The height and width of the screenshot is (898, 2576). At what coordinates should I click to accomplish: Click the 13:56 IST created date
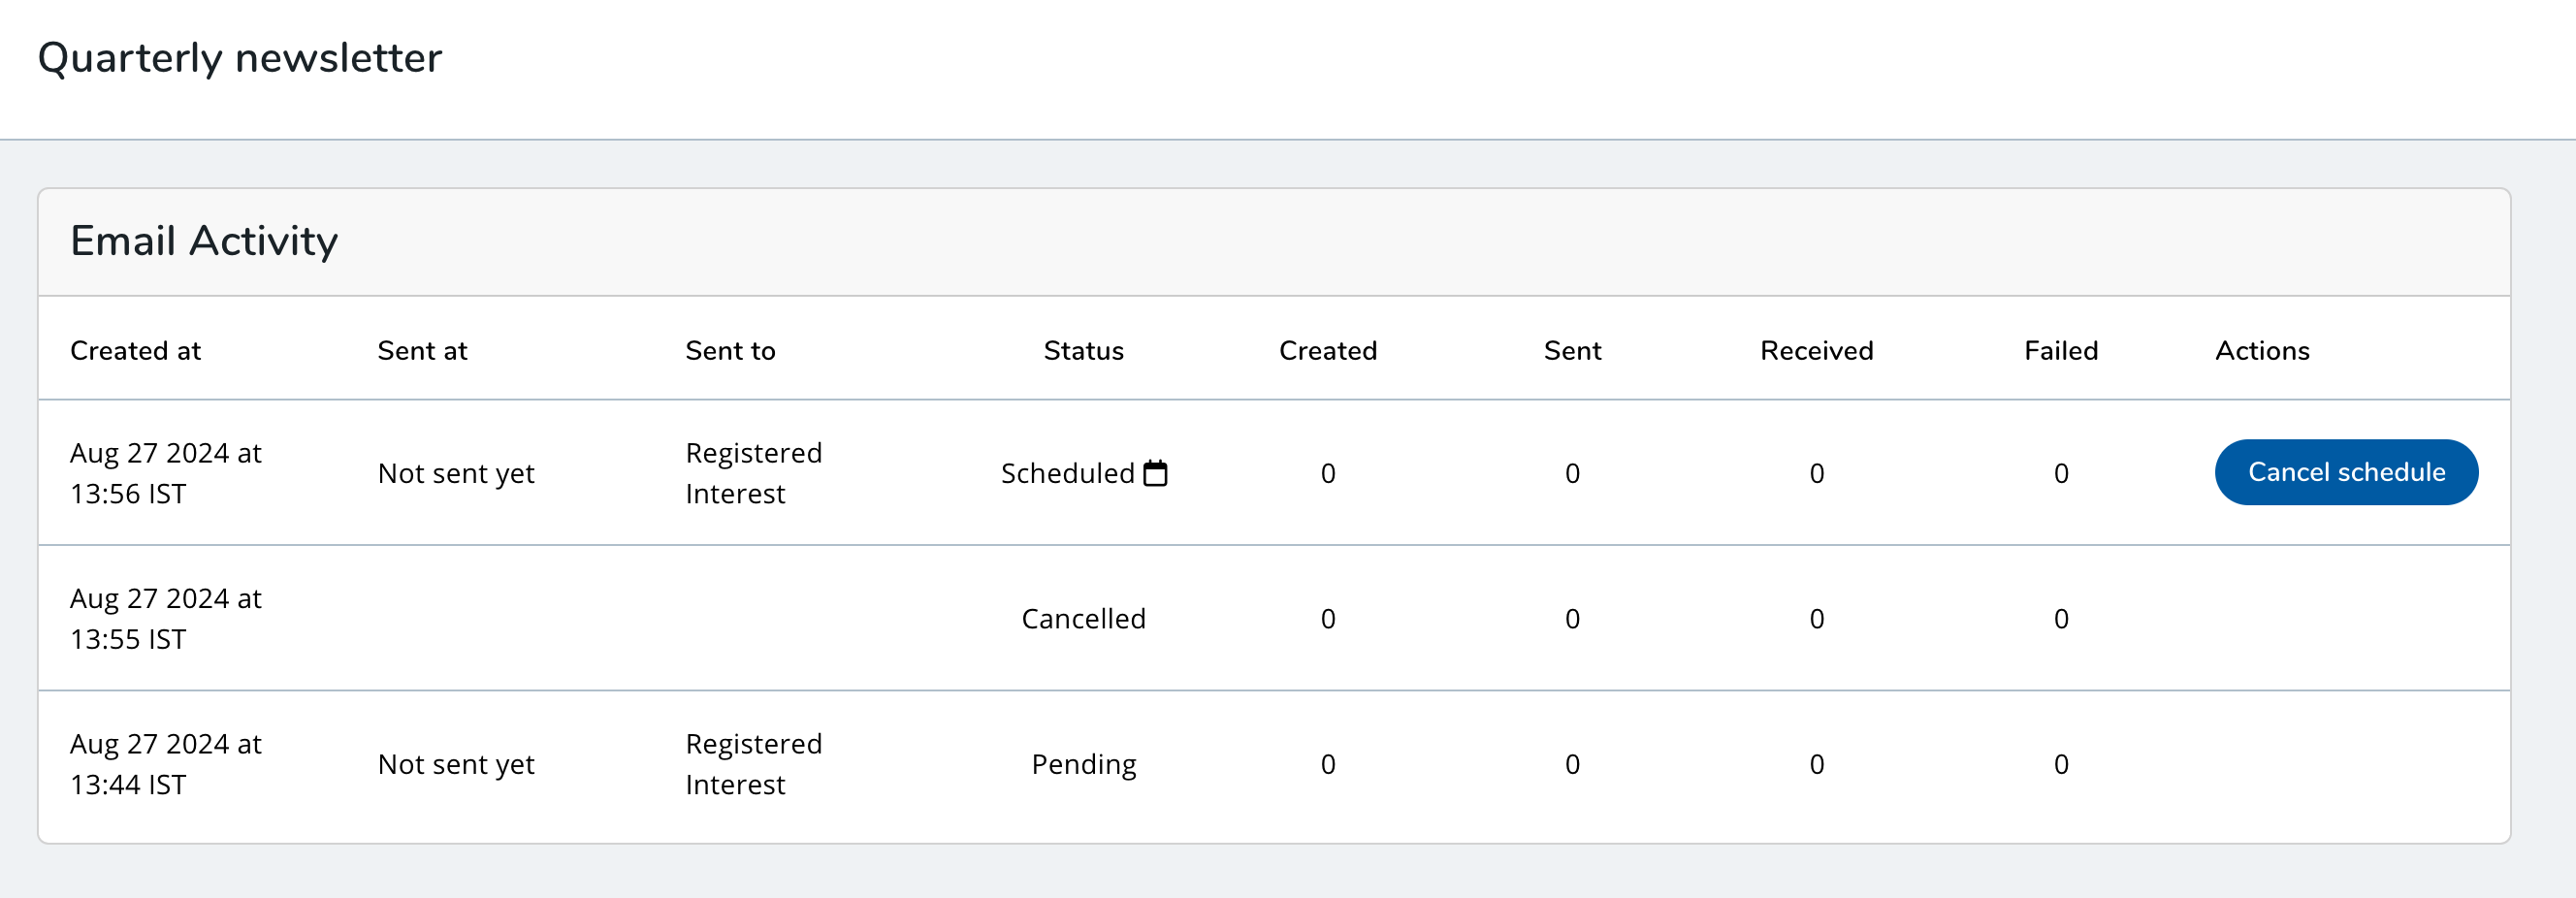point(165,473)
